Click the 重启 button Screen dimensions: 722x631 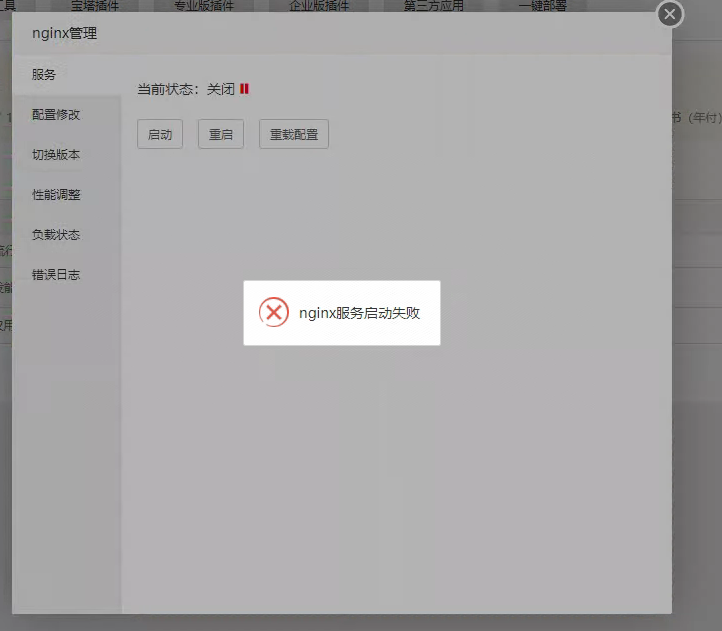point(221,134)
